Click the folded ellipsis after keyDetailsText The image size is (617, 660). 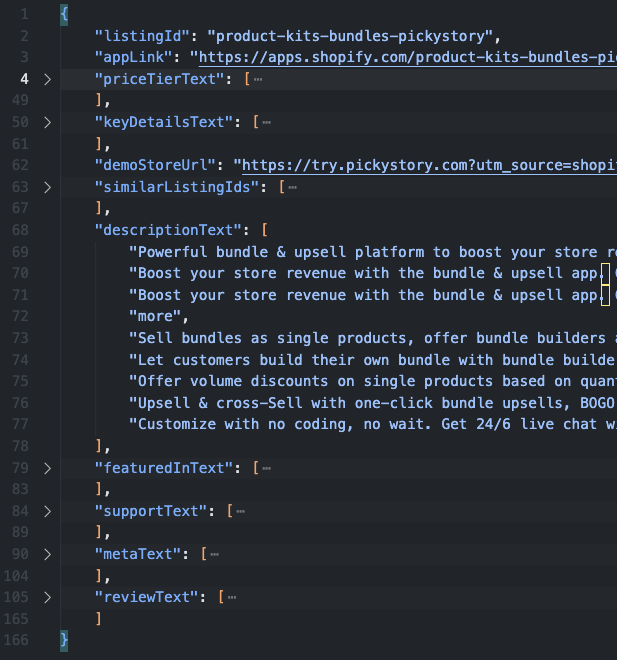click(x=267, y=122)
